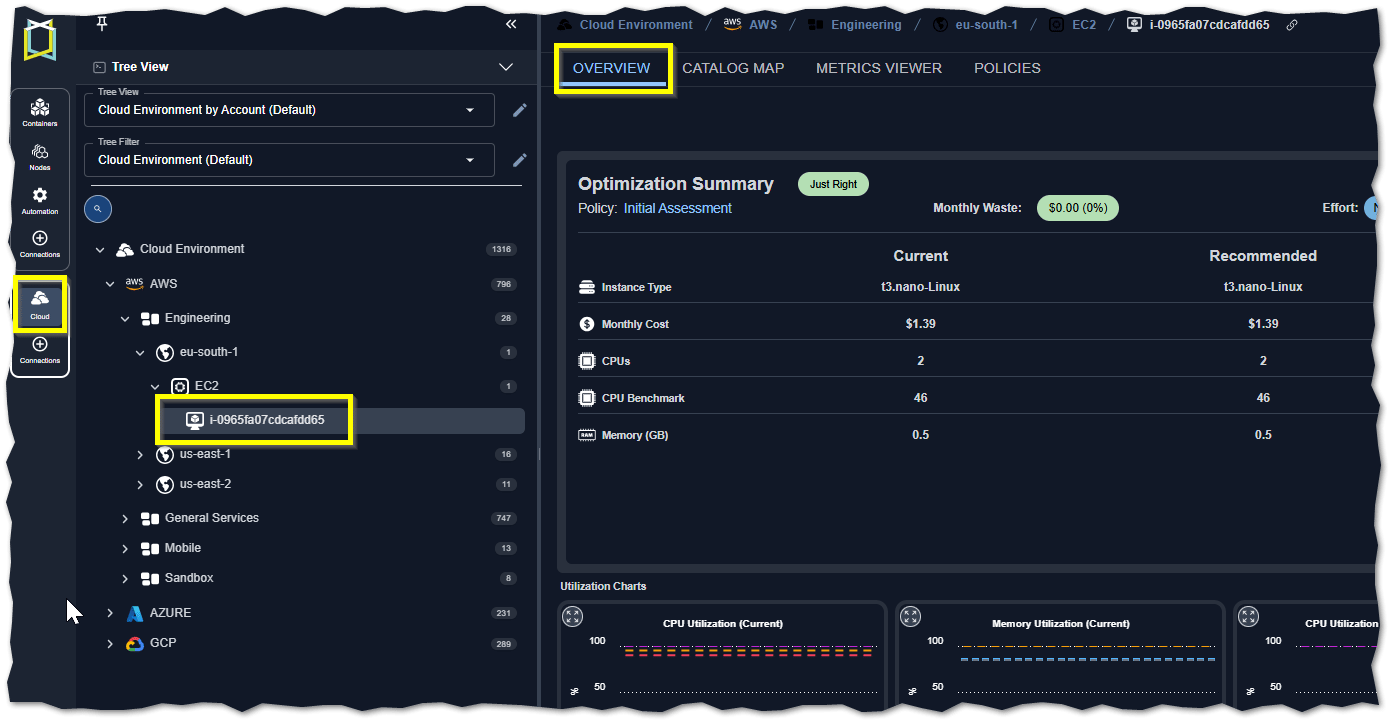
Task: Expand the Mobile tree node
Action: pyautogui.click(x=125, y=549)
